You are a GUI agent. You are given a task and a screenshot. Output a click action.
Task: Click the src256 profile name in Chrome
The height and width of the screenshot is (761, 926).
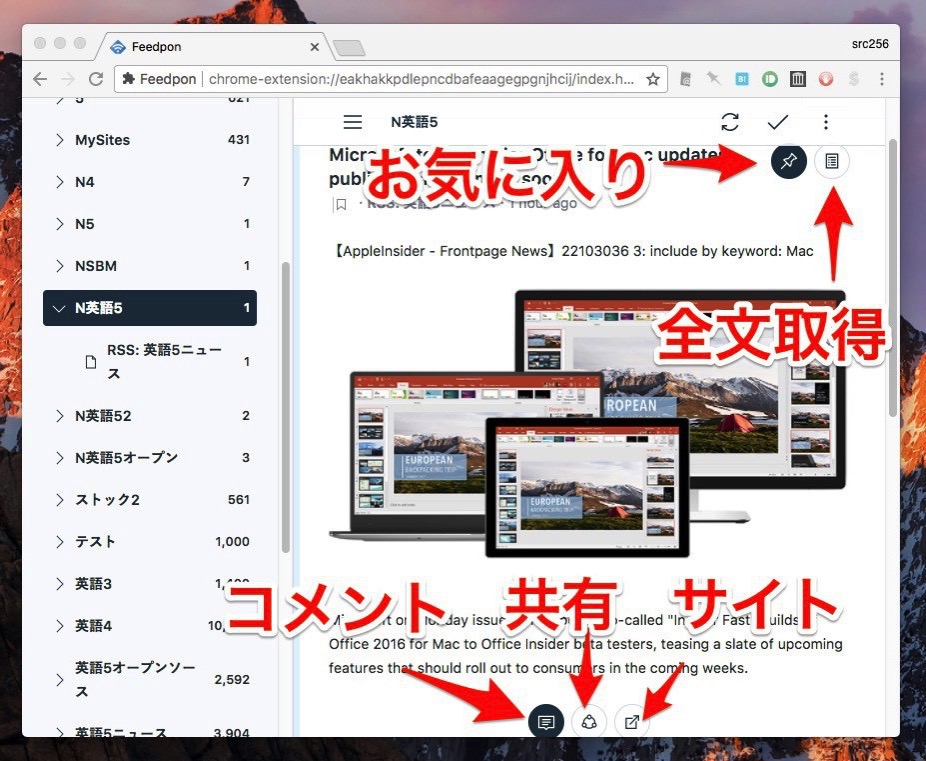[870, 44]
